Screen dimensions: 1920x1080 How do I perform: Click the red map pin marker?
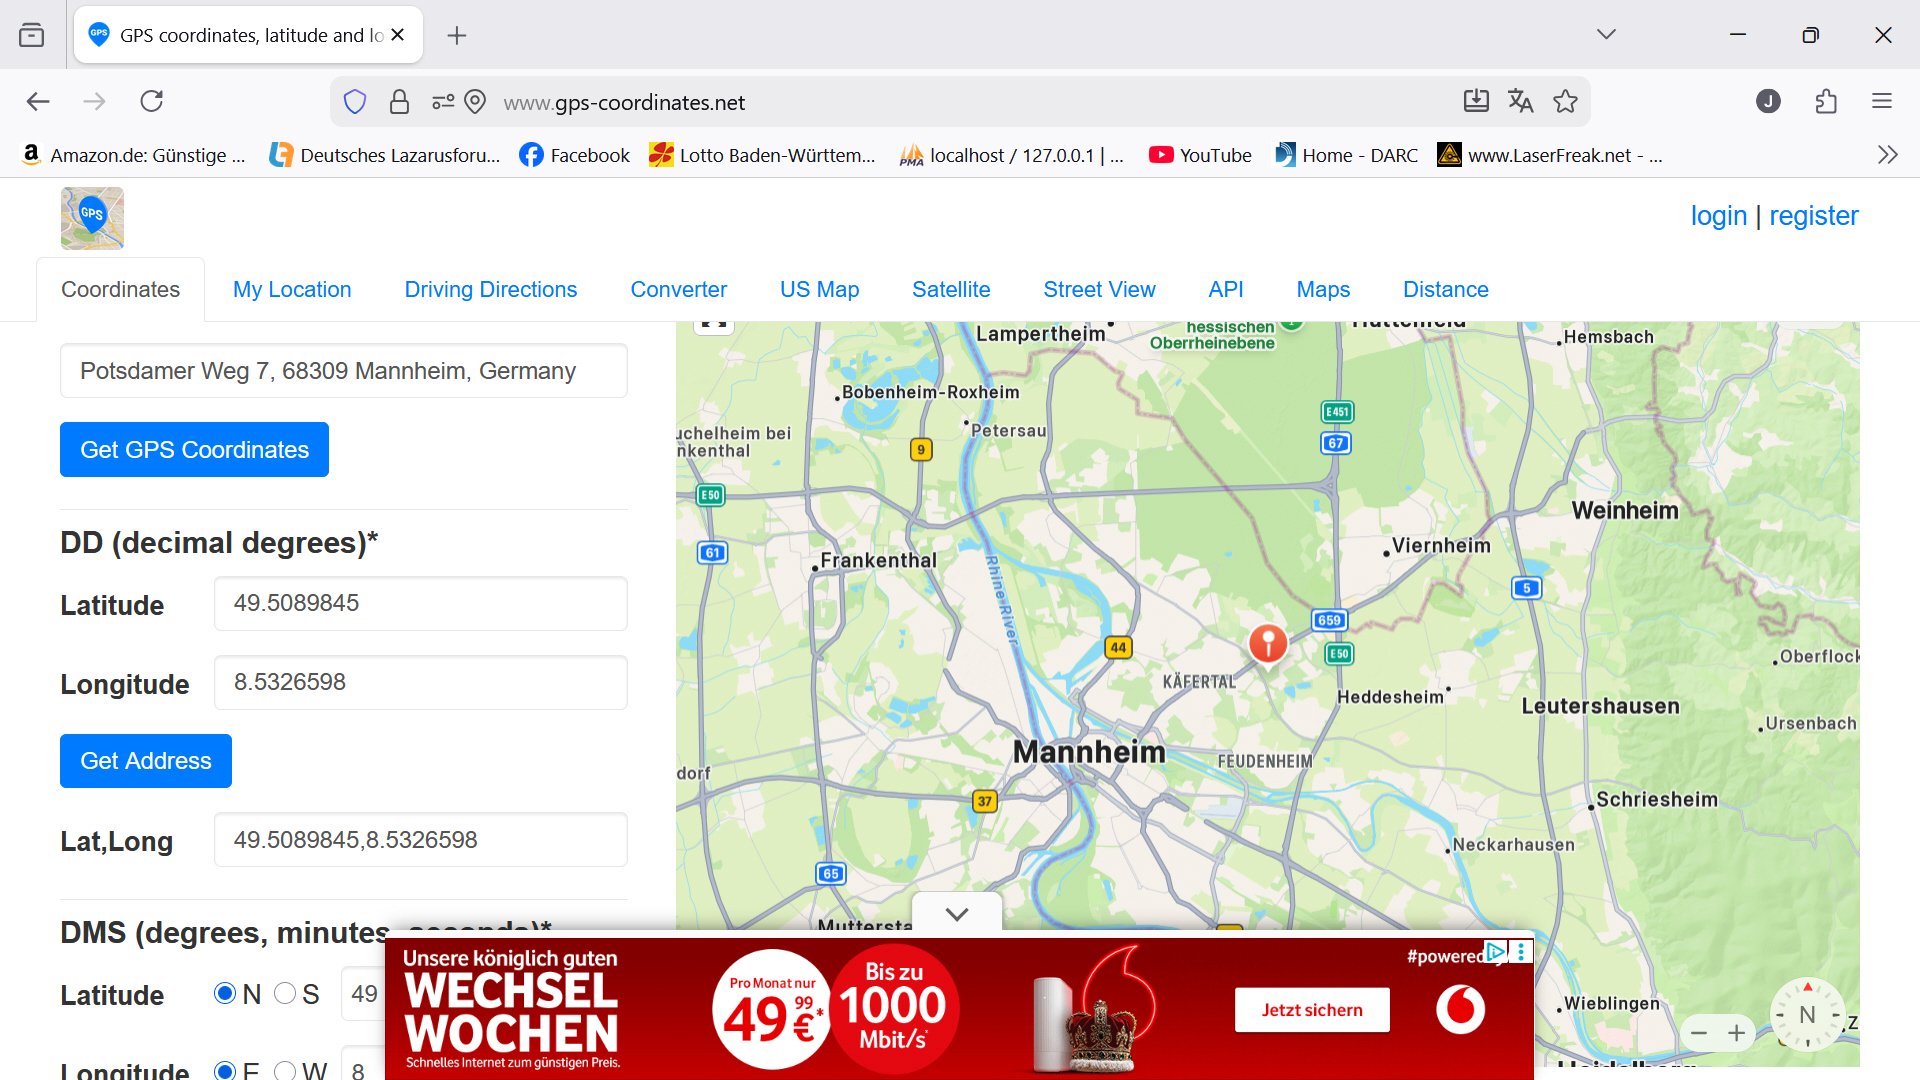(1267, 642)
